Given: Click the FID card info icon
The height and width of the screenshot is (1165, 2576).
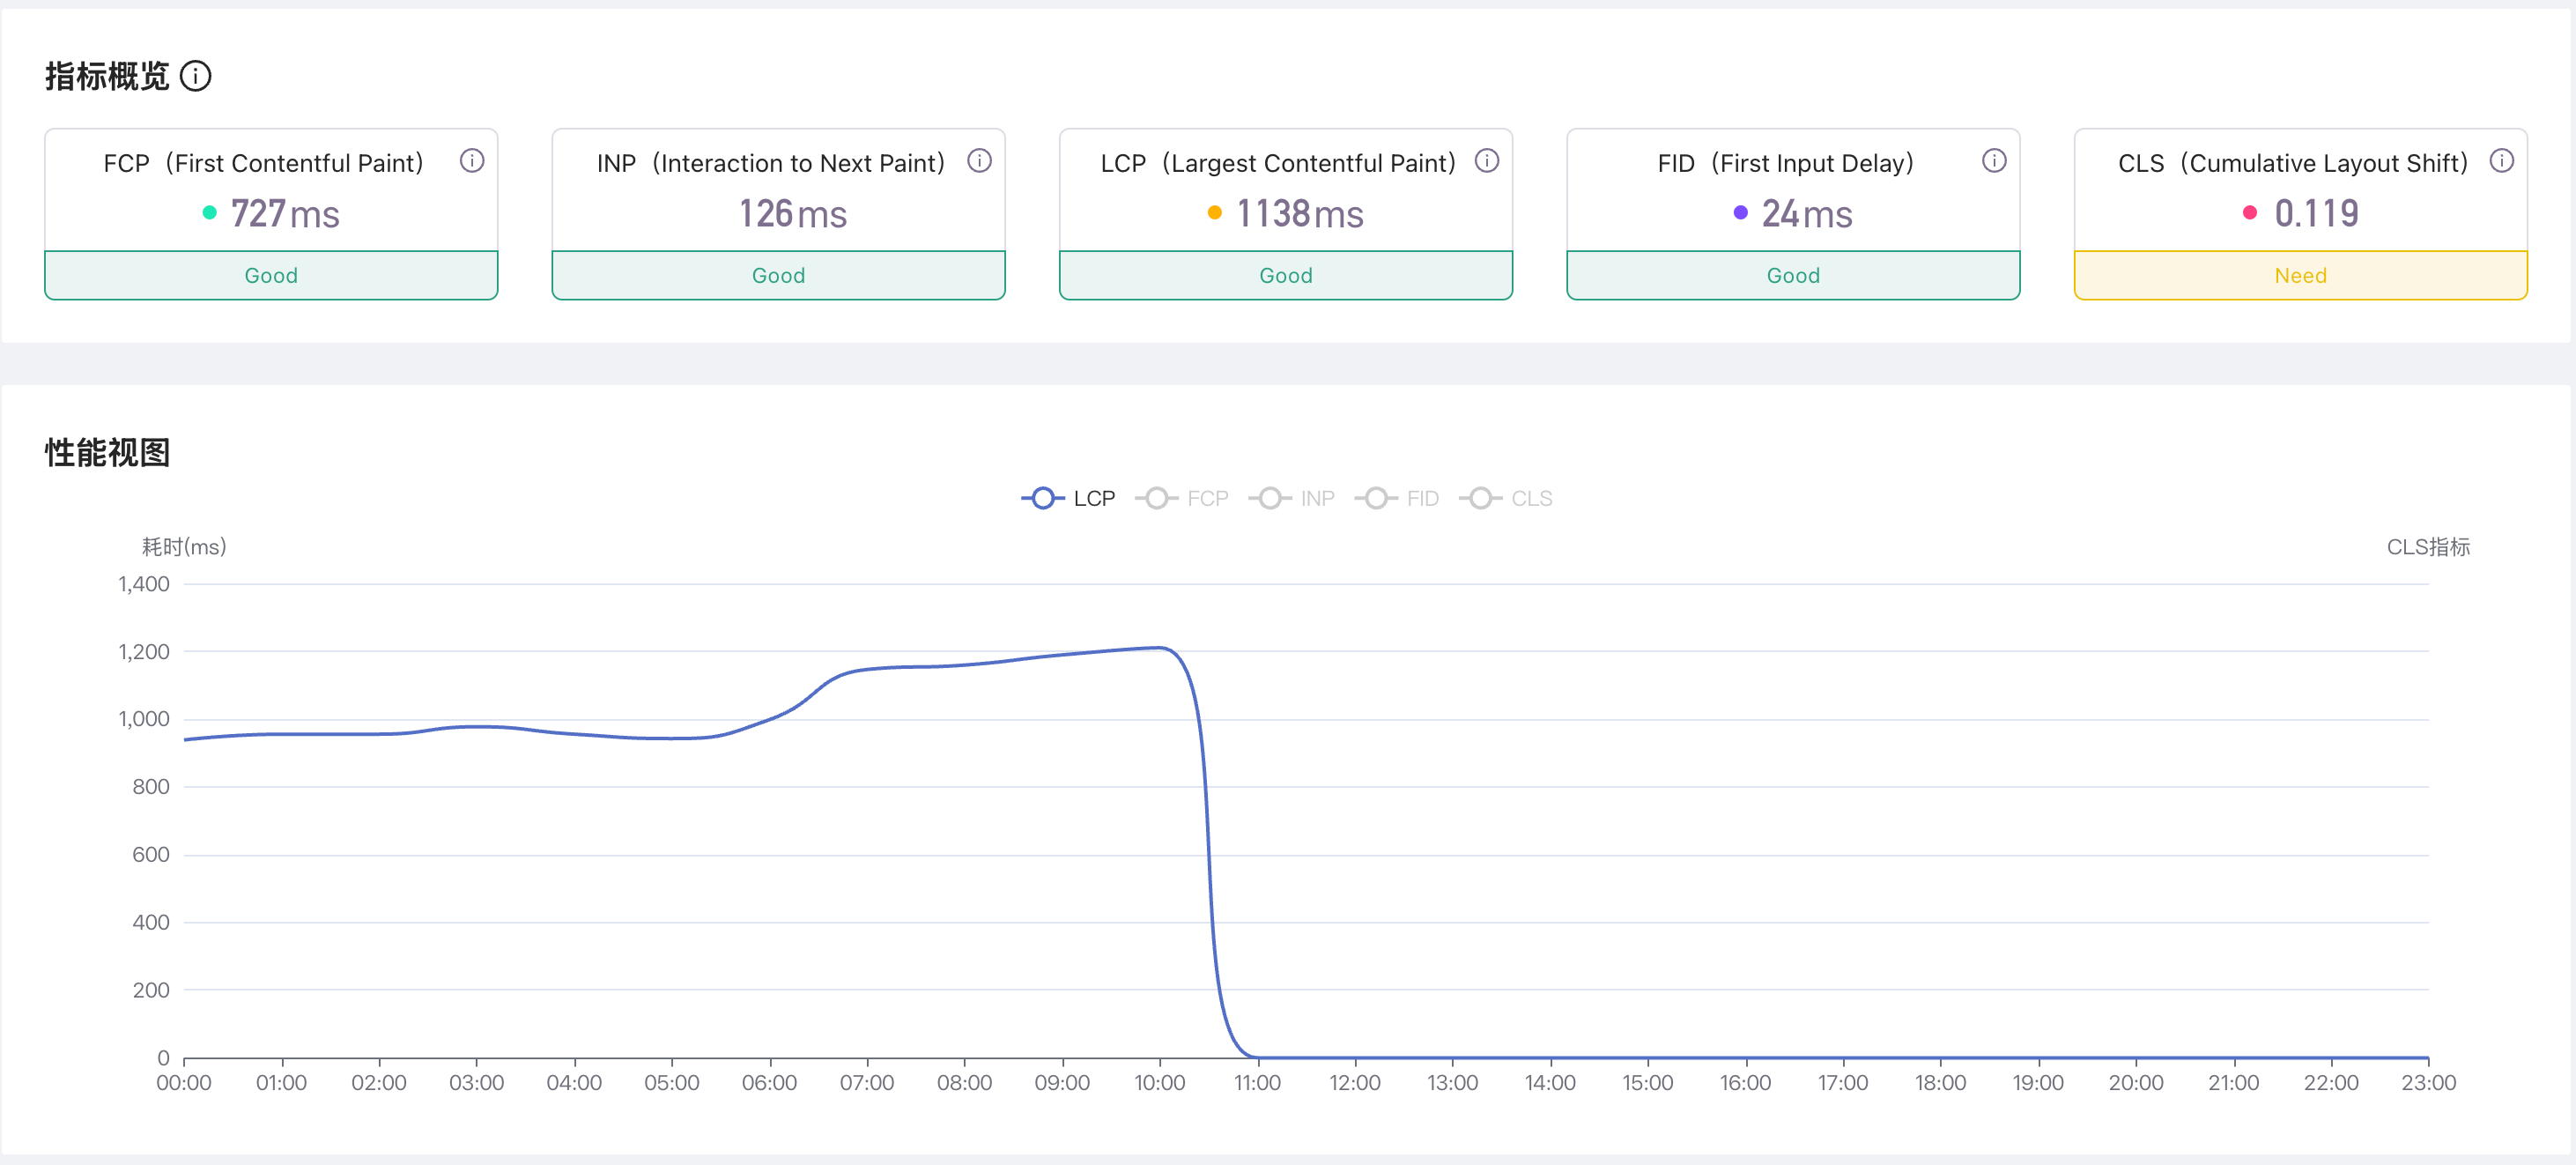Looking at the screenshot, I should [1993, 161].
